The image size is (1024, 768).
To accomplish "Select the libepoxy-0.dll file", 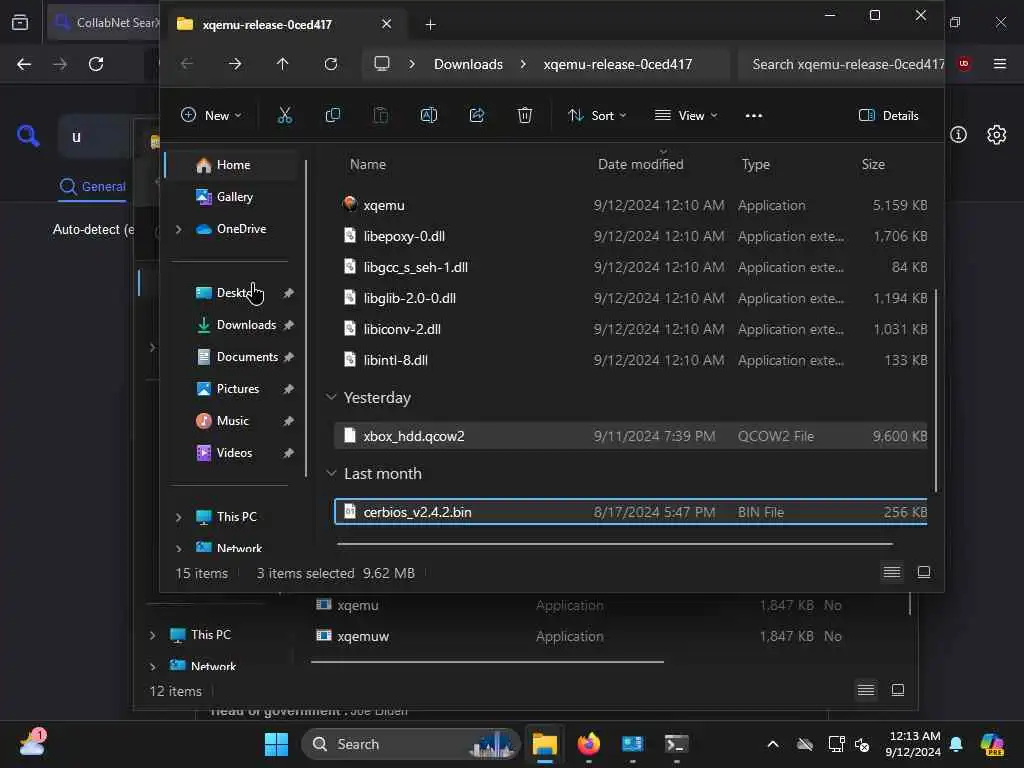I will tap(631, 236).
